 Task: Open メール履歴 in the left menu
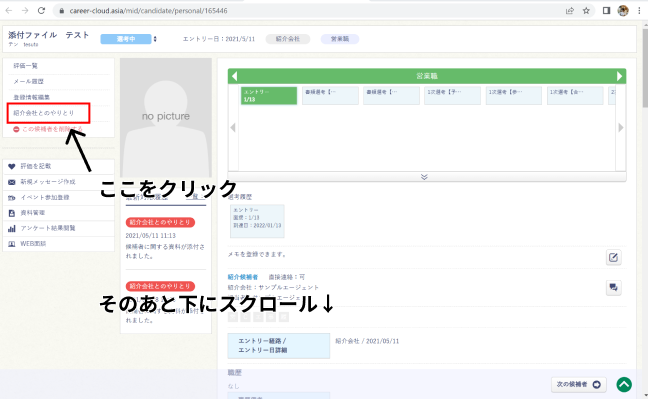pos(29,81)
